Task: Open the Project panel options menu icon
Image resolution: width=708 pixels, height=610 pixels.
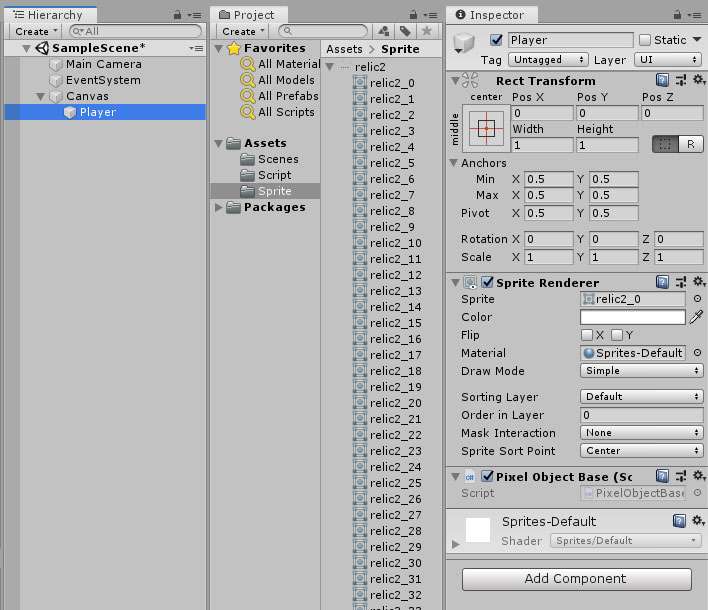Action: point(430,15)
